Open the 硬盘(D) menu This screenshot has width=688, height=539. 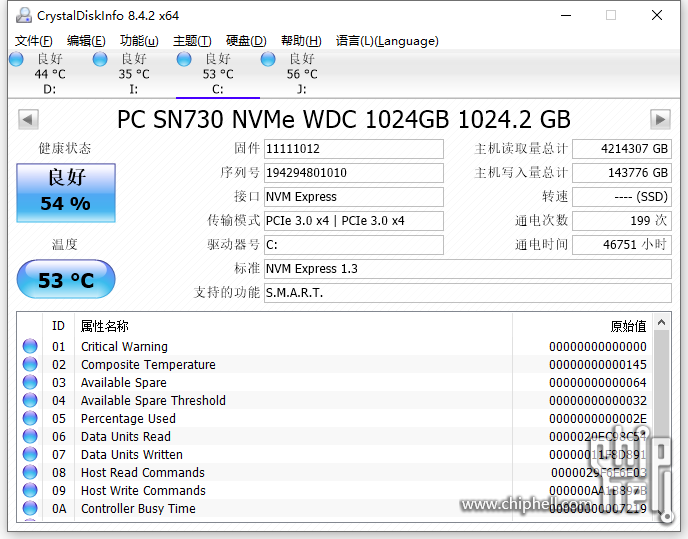pyautogui.click(x=246, y=41)
